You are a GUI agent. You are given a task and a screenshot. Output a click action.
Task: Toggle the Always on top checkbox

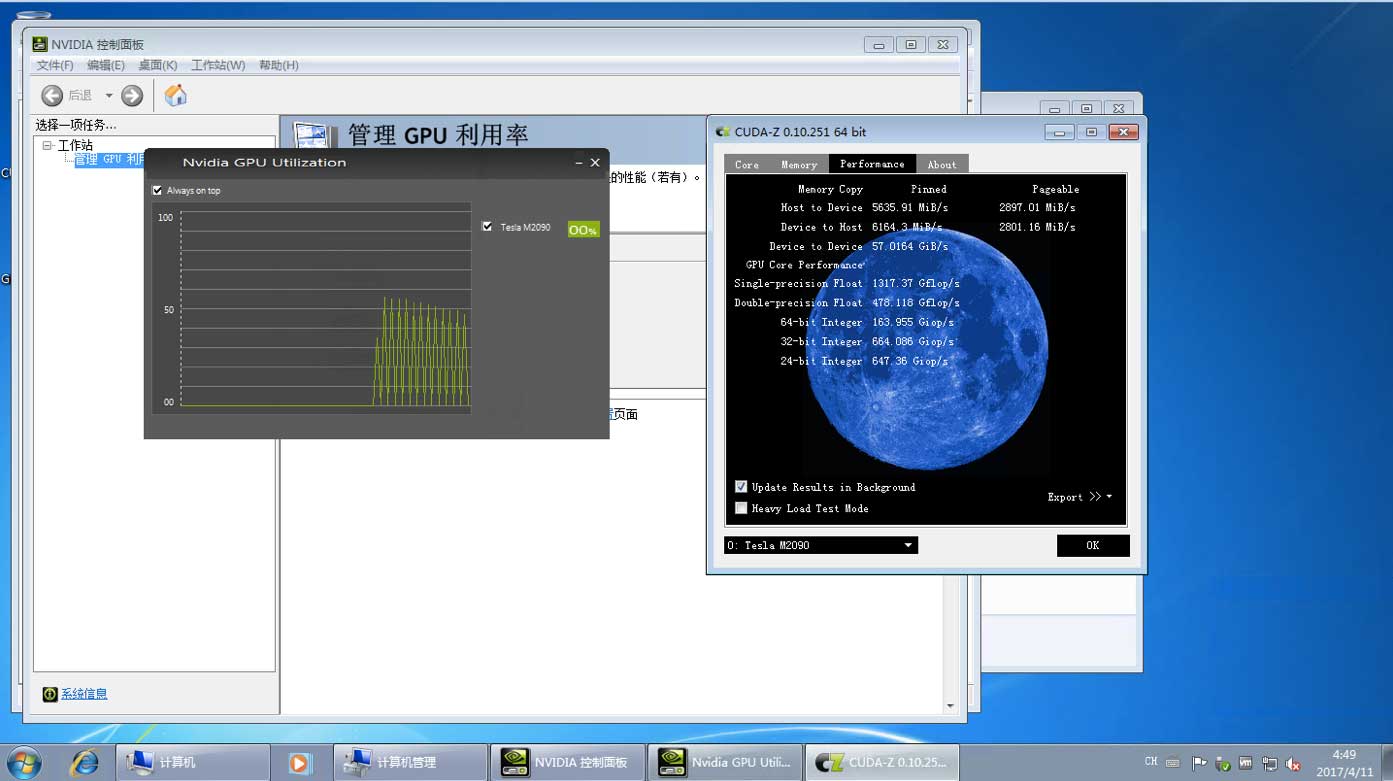pos(157,190)
